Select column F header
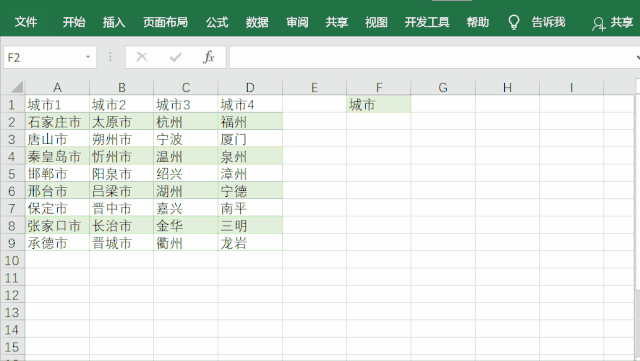 (379, 87)
